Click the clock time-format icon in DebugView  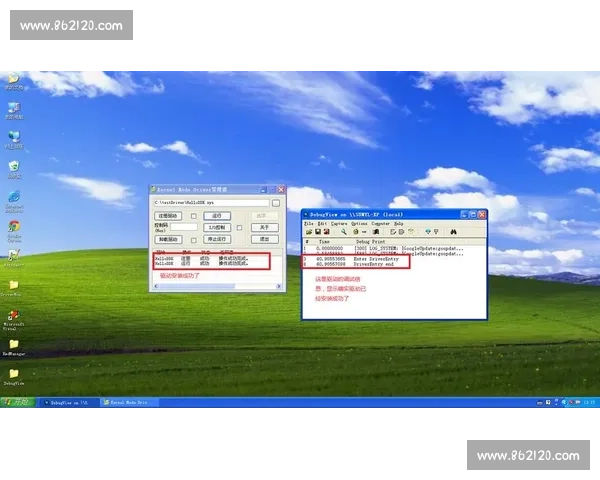click(411, 232)
